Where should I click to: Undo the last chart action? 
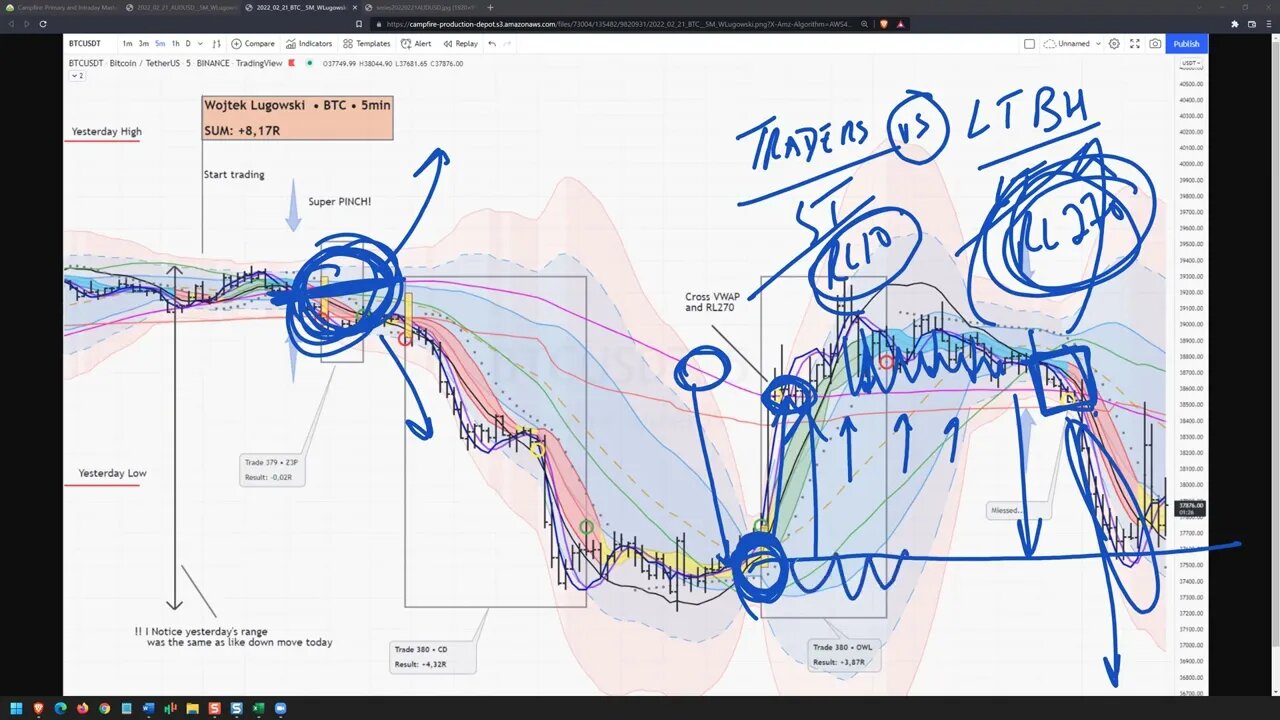coord(492,44)
